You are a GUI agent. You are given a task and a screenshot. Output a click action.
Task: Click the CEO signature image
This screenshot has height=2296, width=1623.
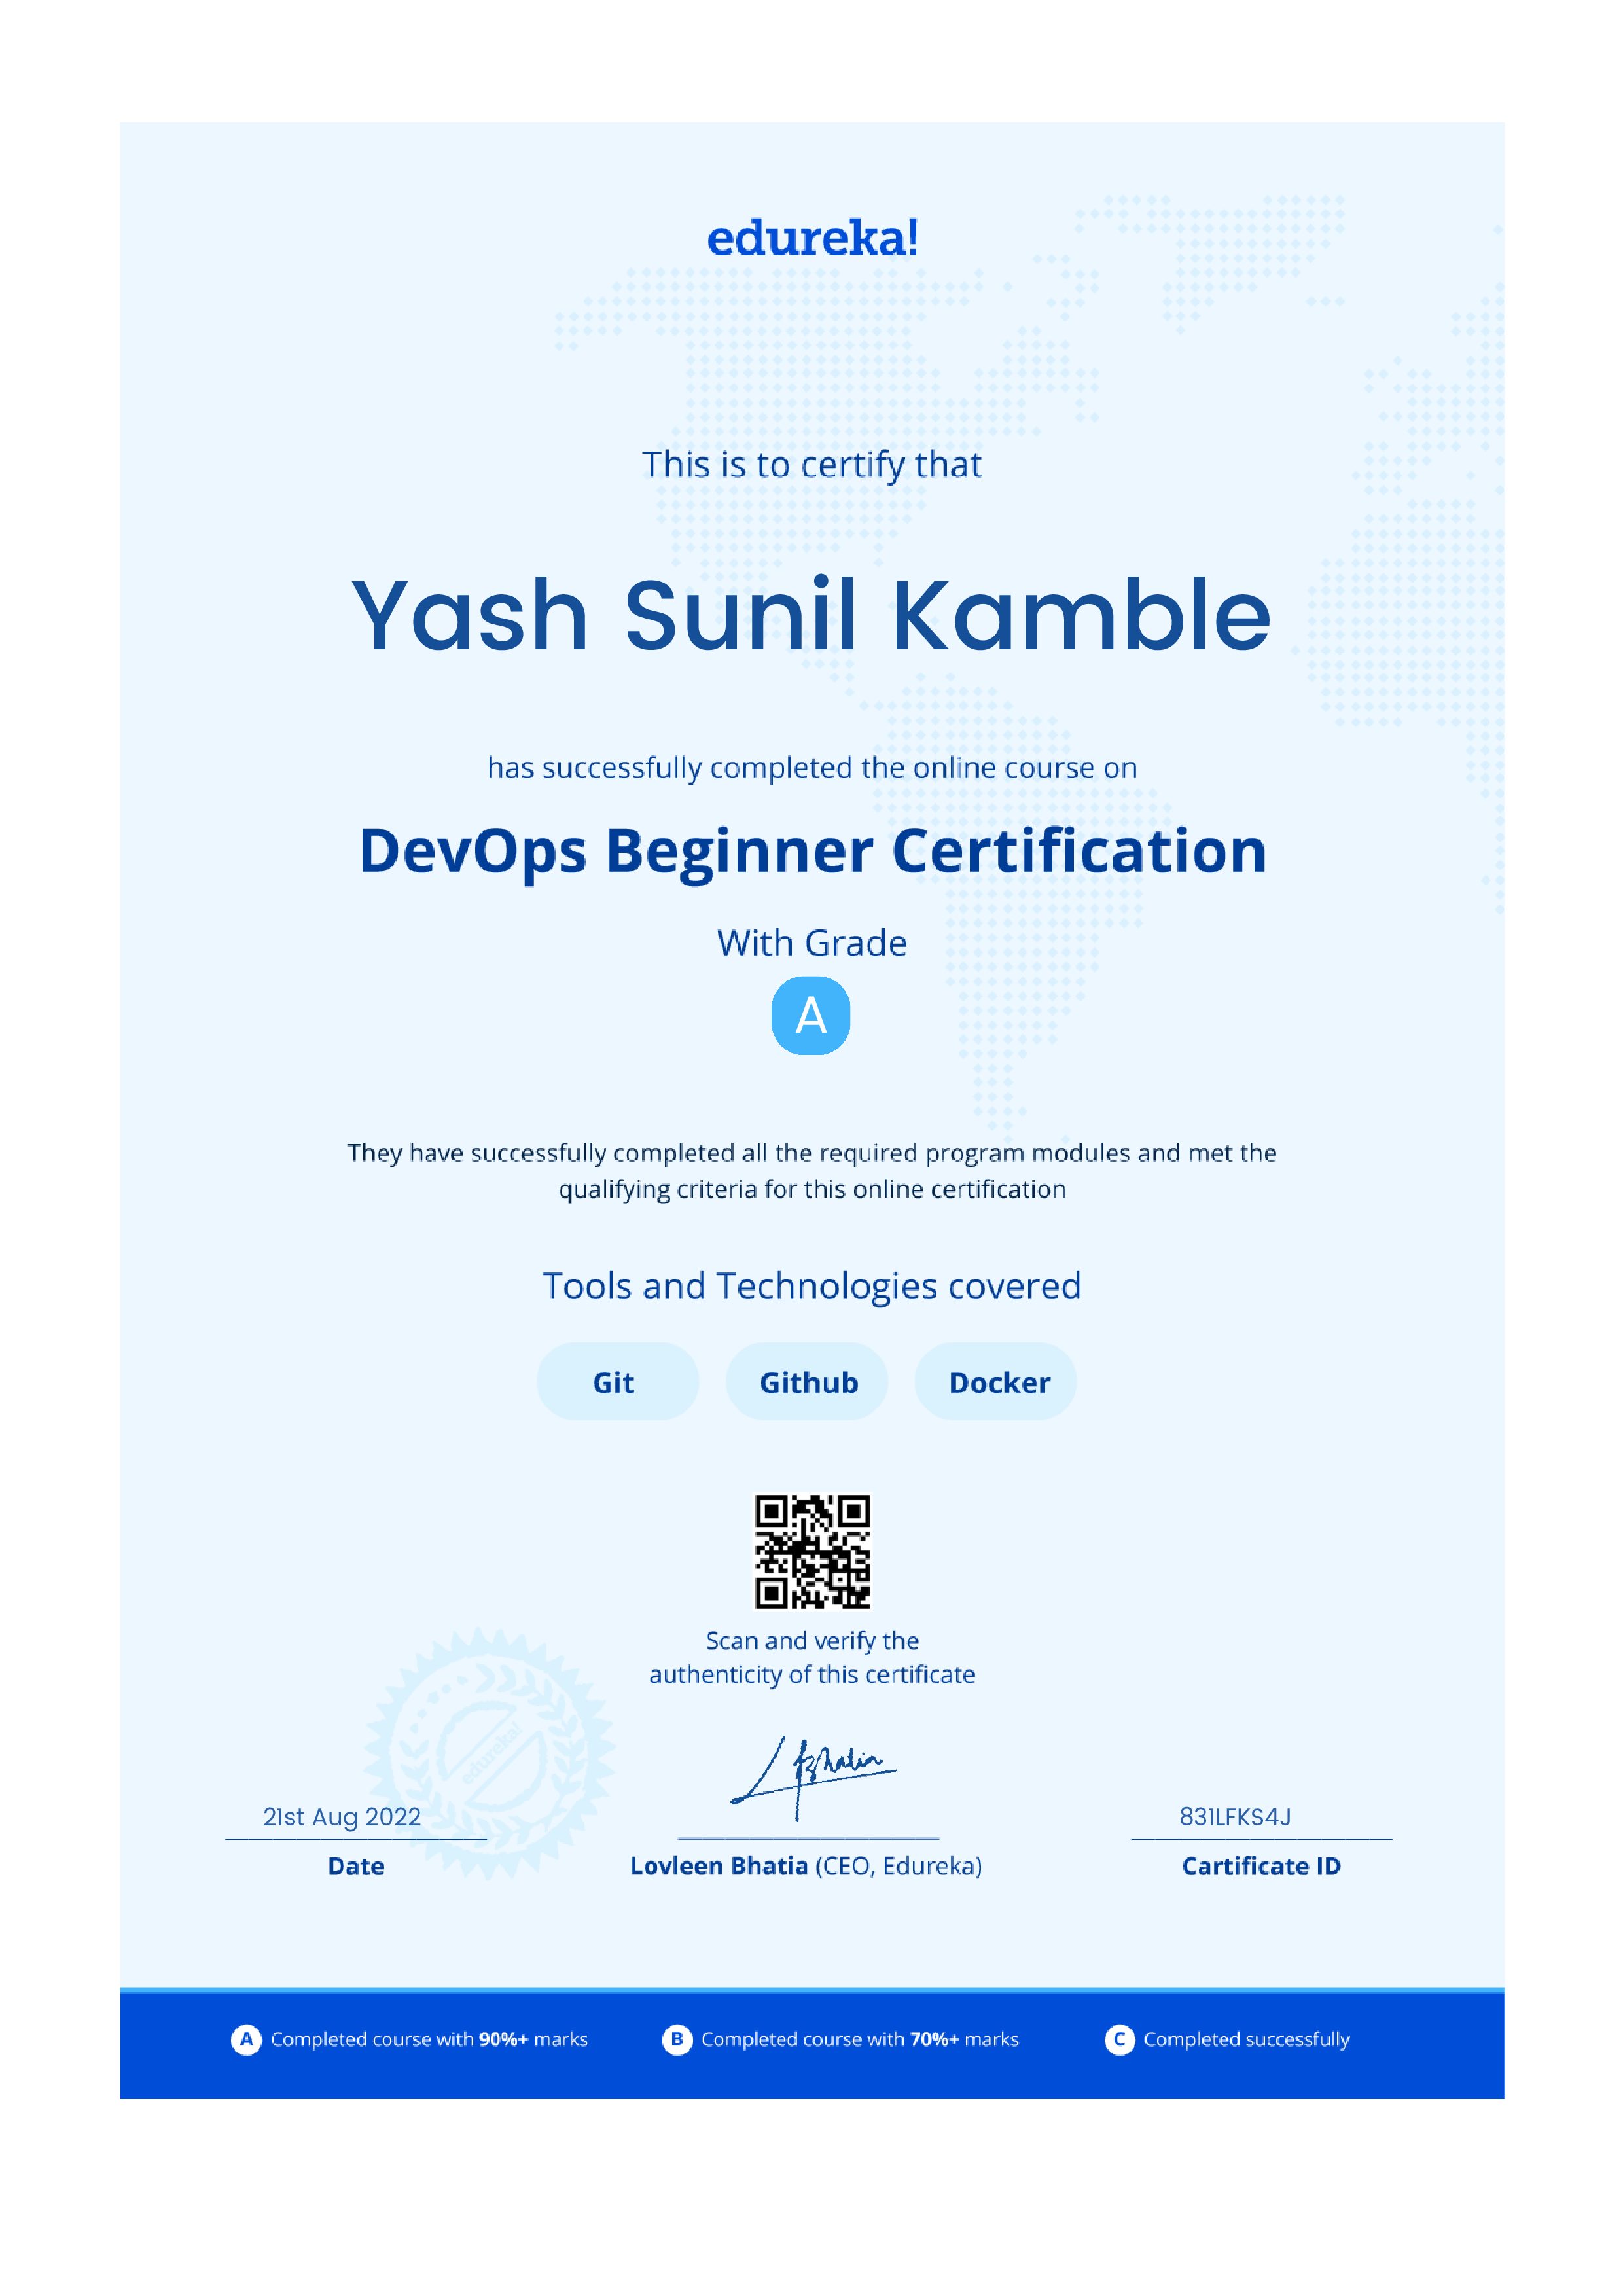813,1779
